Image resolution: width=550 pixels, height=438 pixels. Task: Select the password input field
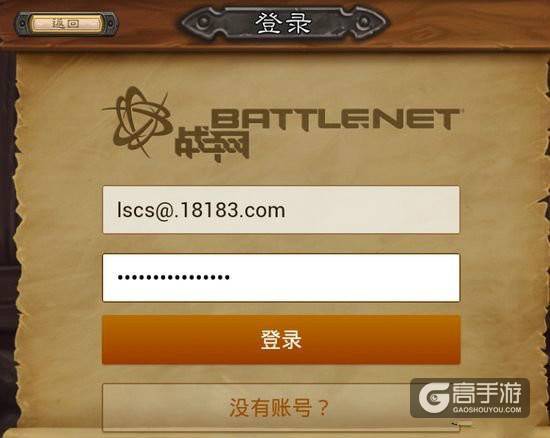[281, 277]
